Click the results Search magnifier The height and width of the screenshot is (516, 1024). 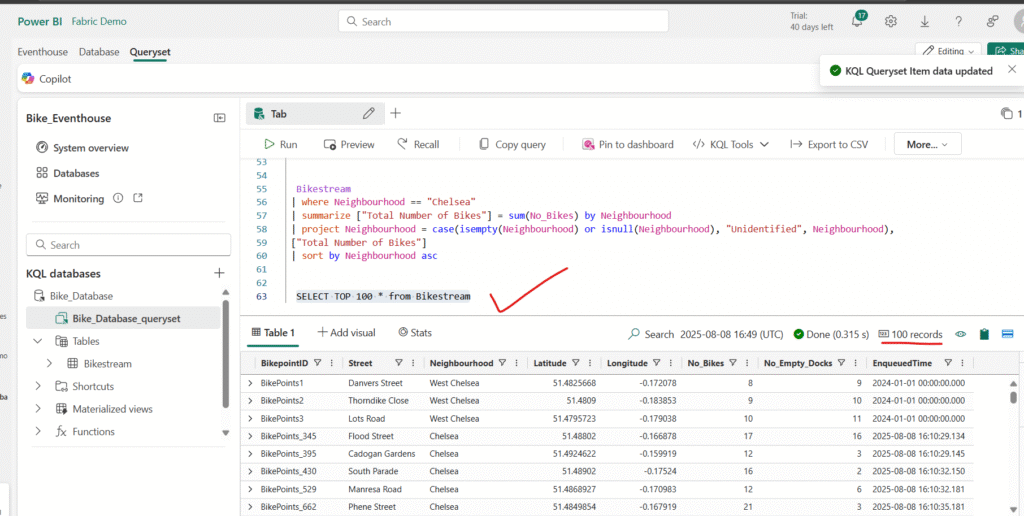[633, 334]
